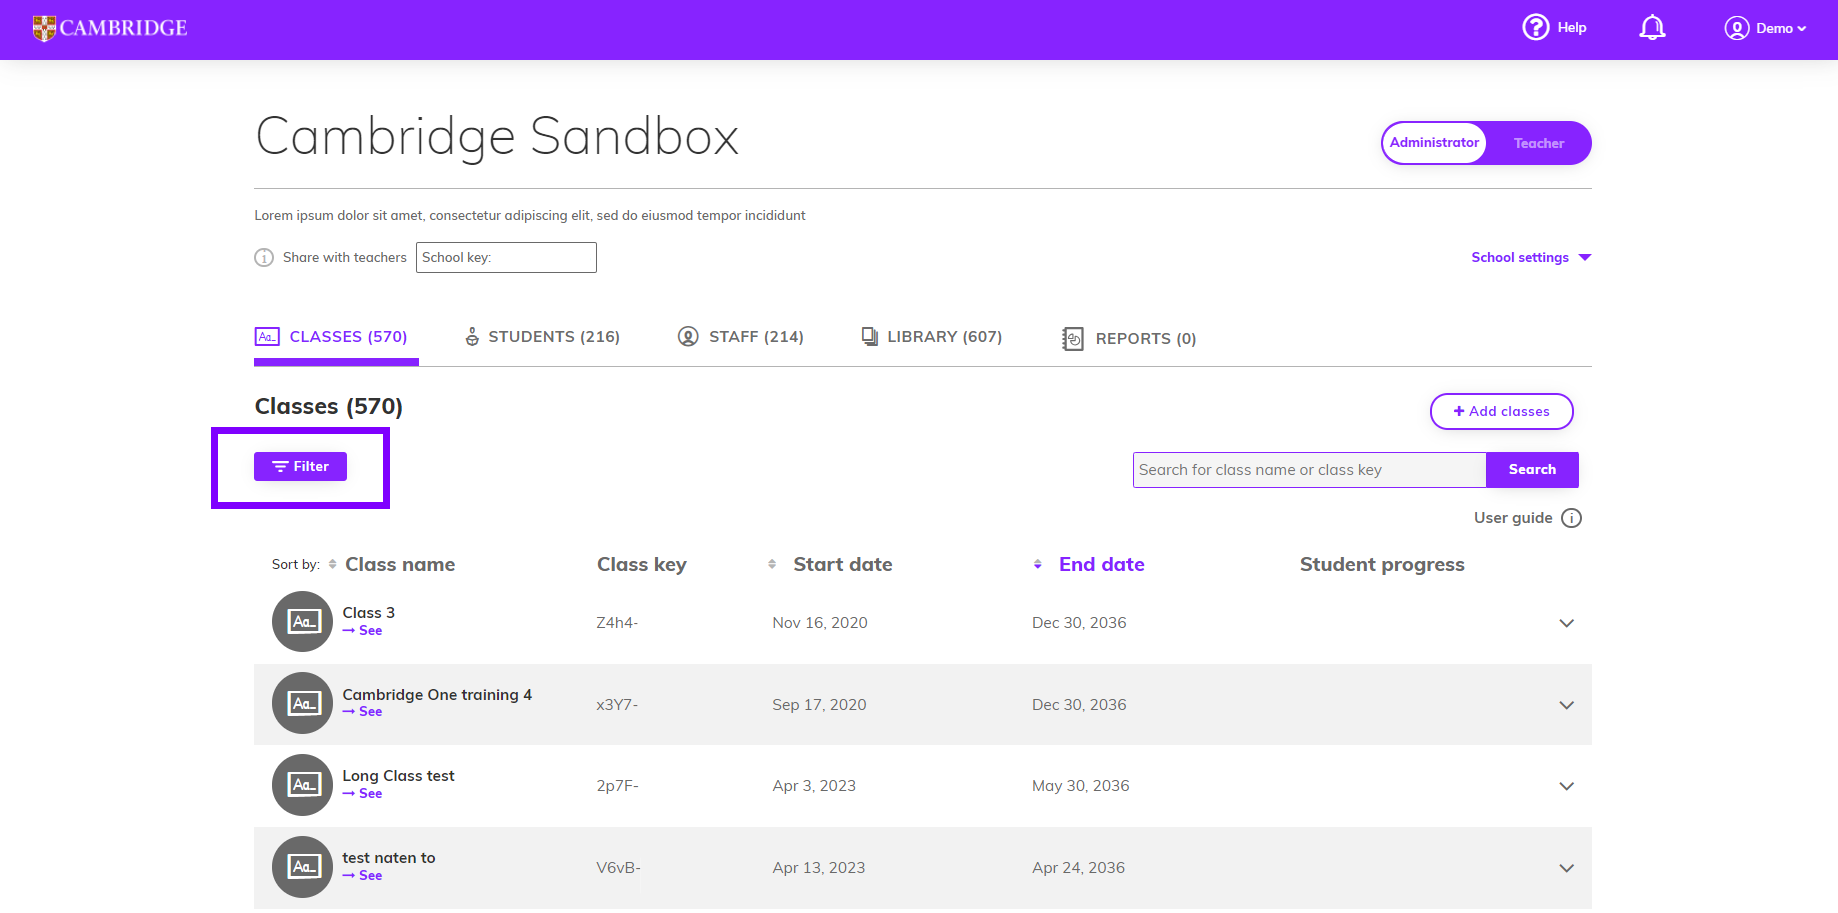Open notifications bell
The width and height of the screenshot is (1838, 913).
click(x=1652, y=28)
